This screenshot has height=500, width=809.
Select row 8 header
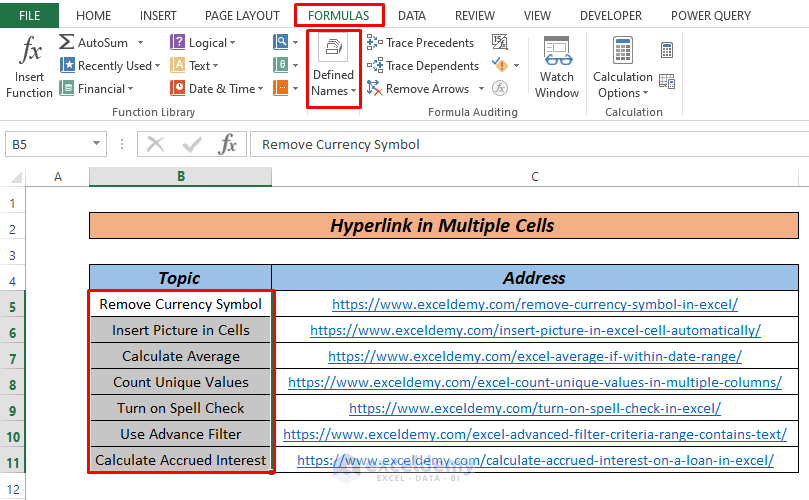tap(12, 384)
